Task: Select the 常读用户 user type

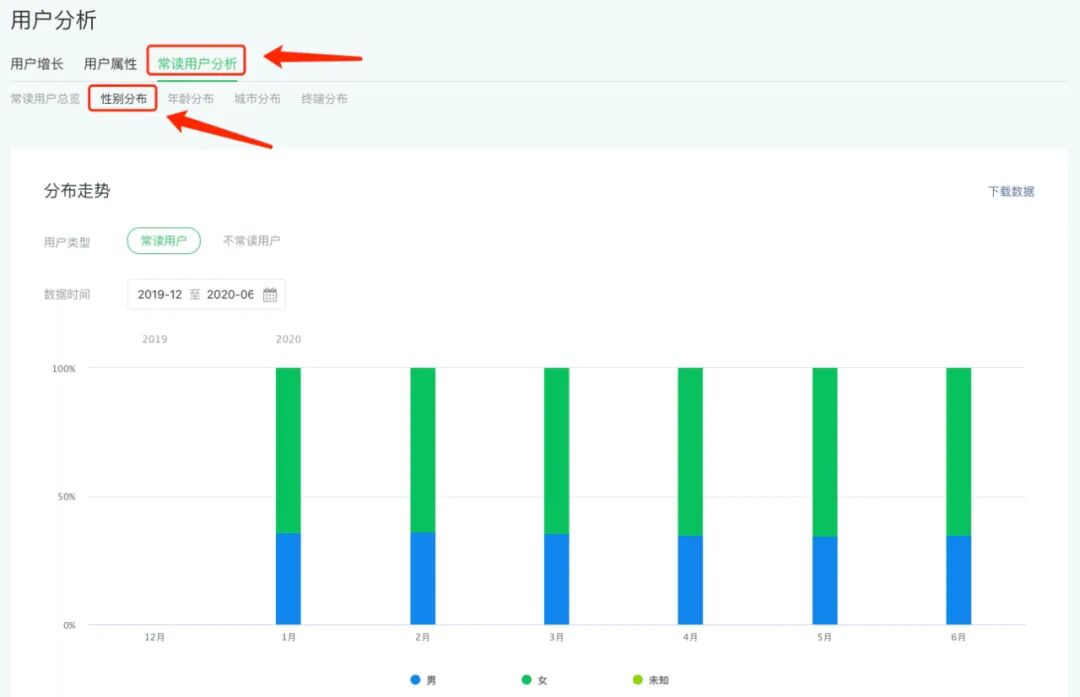Action: pos(164,240)
